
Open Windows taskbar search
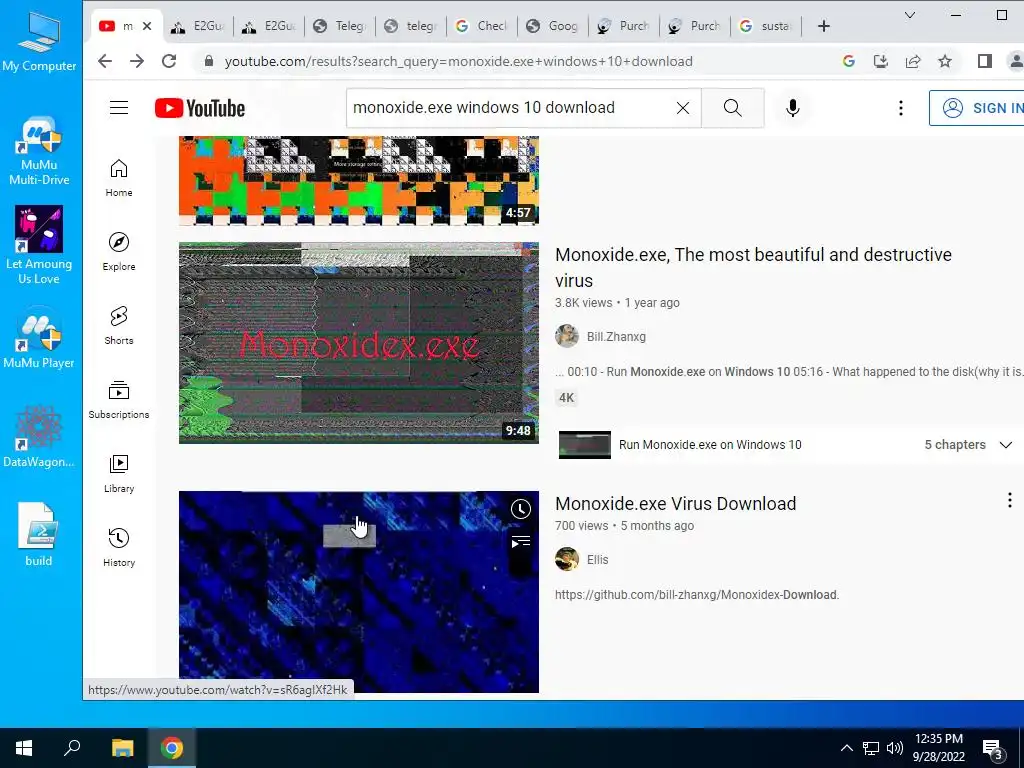coord(72,748)
